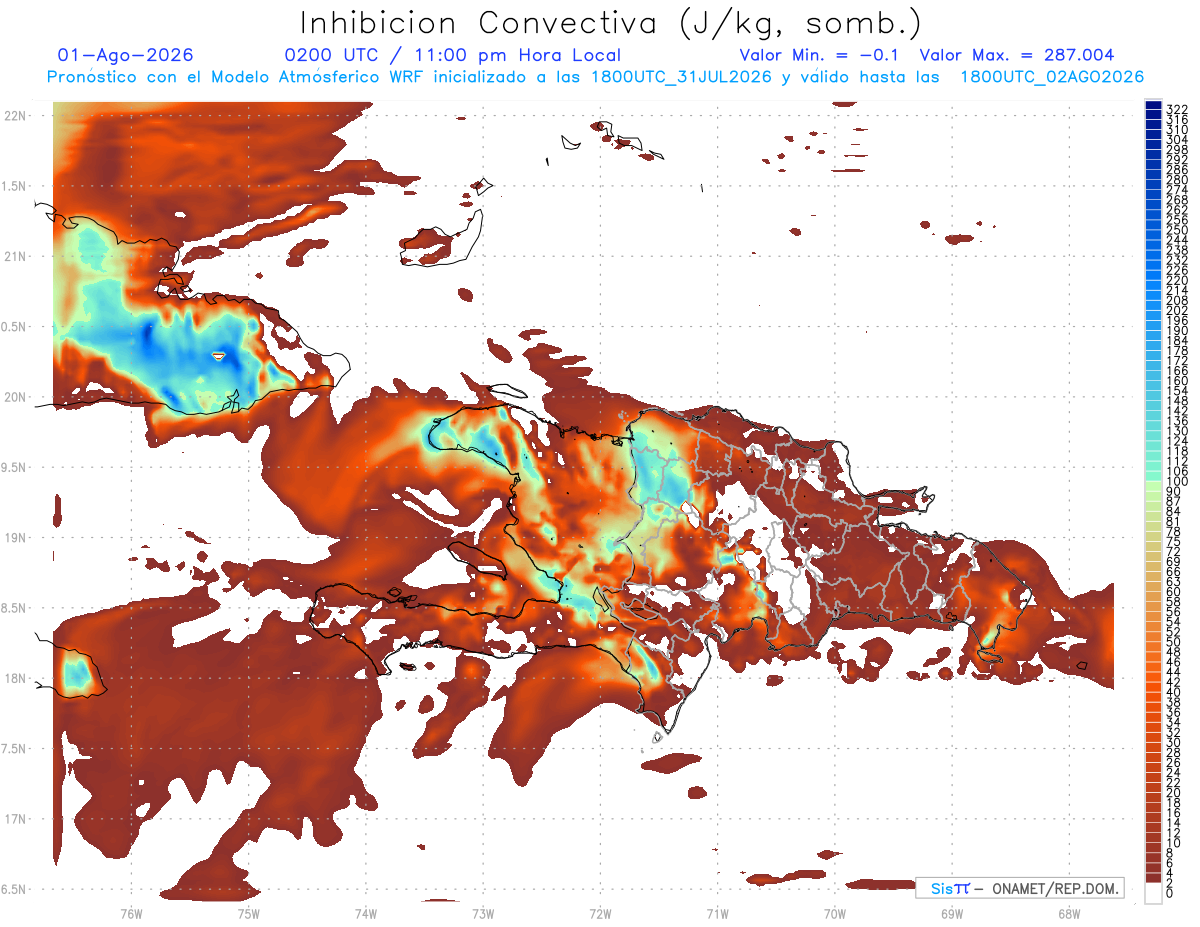Click longitude label '69W'
The height and width of the screenshot is (927, 1200).
tap(952, 912)
